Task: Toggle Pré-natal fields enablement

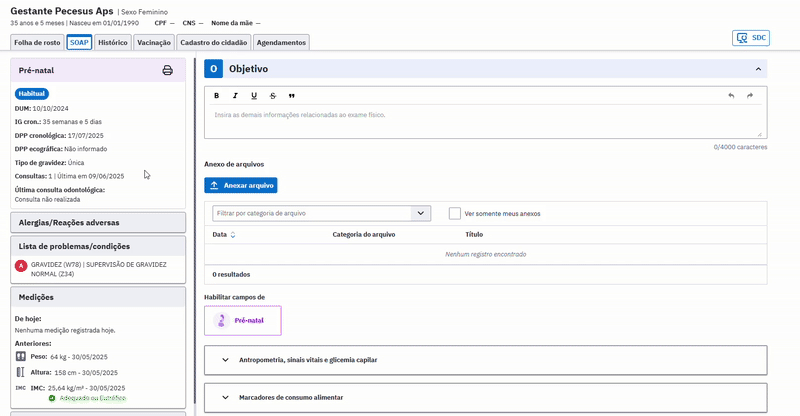Action: [x=243, y=321]
